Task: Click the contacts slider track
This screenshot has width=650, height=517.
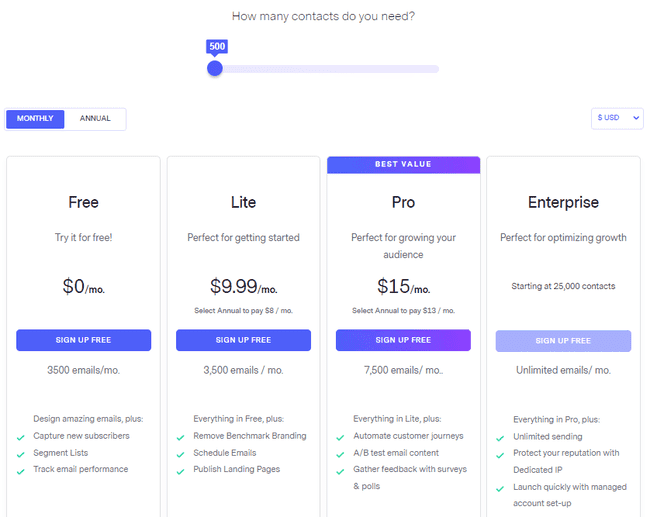Action: point(330,69)
